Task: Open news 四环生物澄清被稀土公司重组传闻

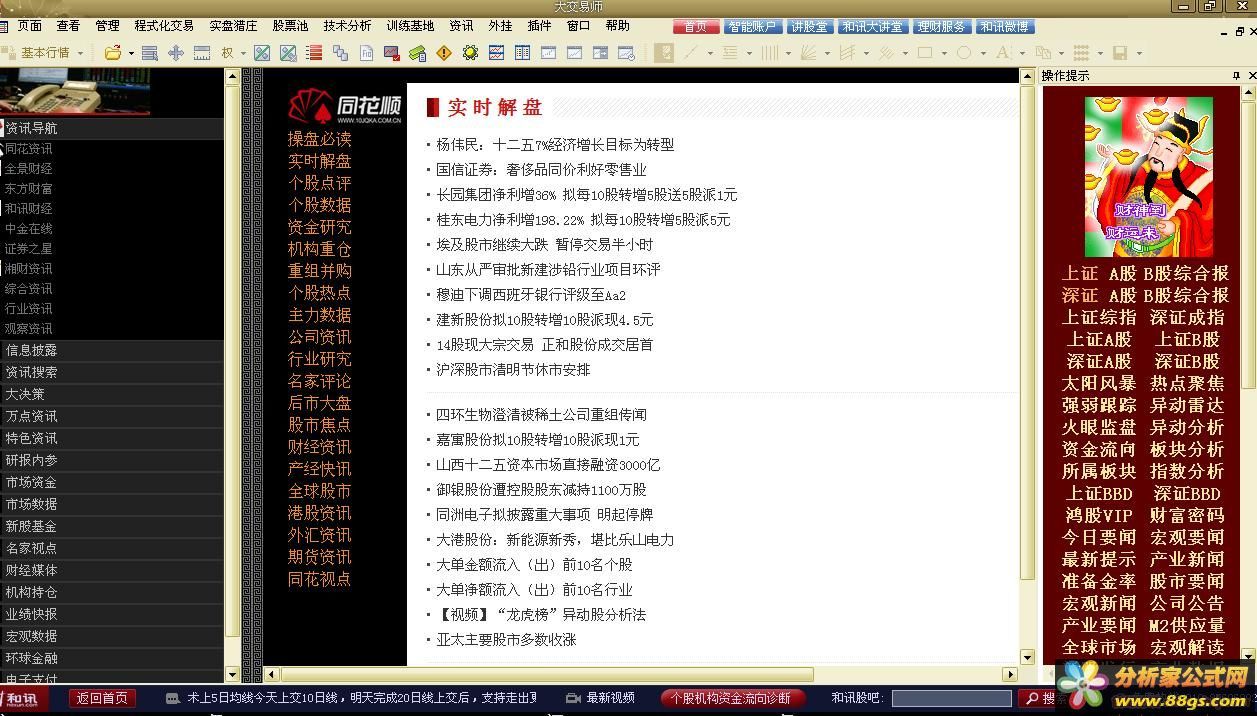Action: click(541, 415)
